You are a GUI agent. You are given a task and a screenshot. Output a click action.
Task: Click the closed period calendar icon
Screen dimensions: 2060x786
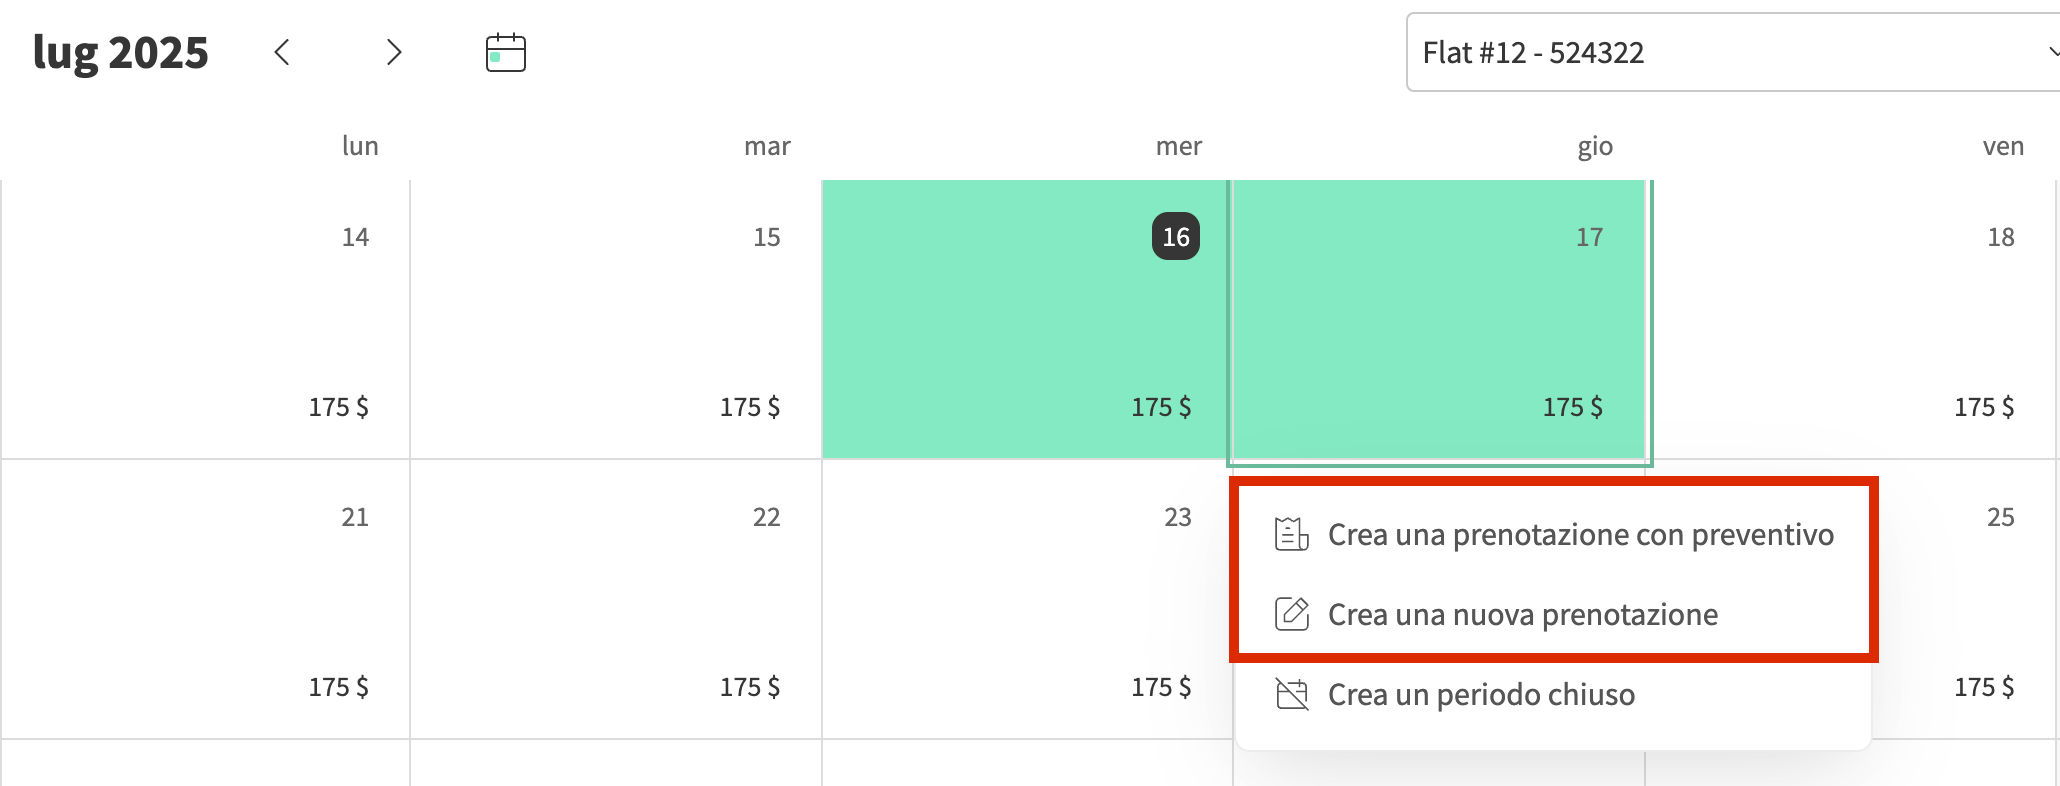(1291, 694)
